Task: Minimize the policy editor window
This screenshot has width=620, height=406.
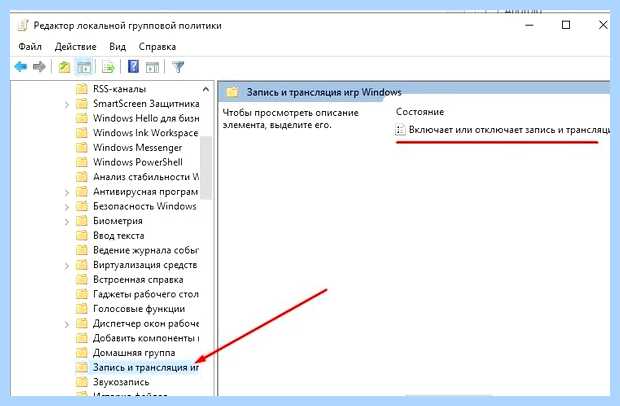Action: point(529,25)
